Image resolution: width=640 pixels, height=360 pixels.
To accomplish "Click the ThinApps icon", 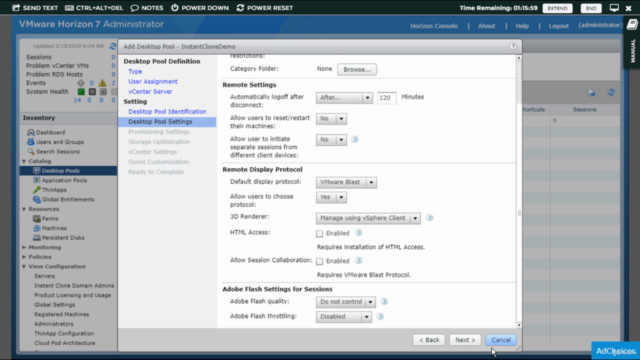I will point(37,190).
